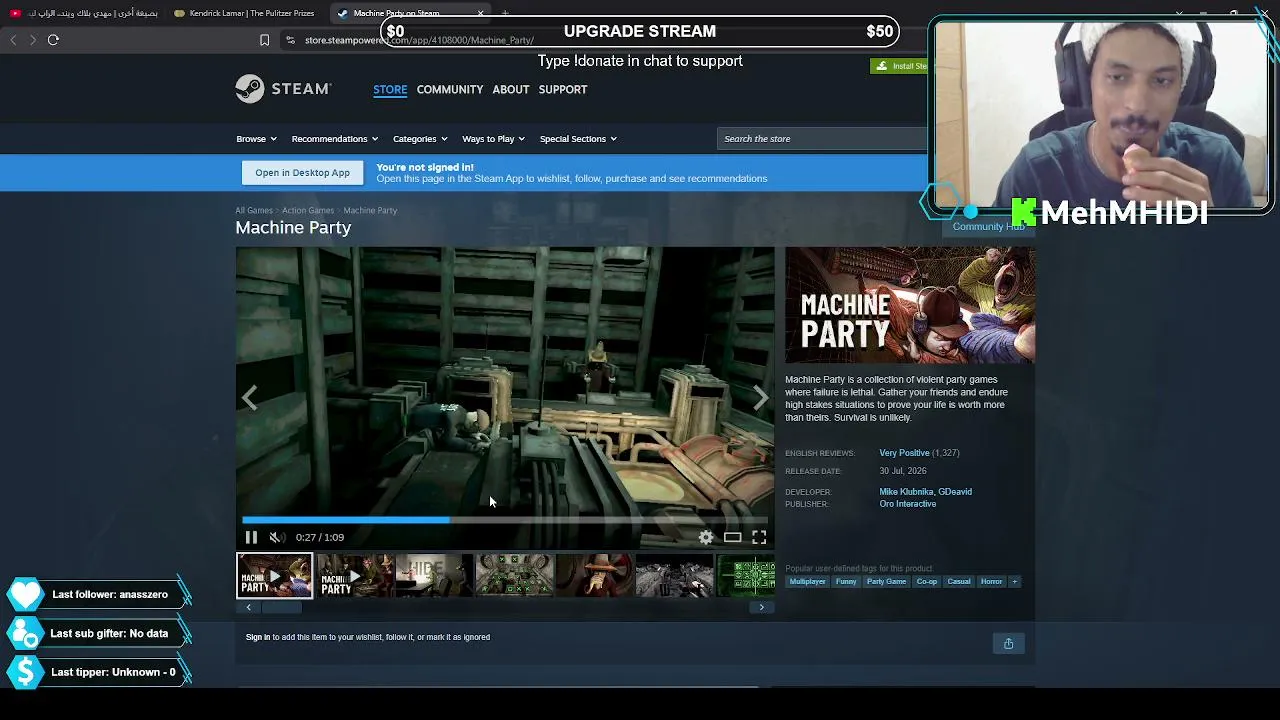Switch to the YouTube Arabic-titled tab
Viewport: 1280px width, 720px height.
[84, 13]
